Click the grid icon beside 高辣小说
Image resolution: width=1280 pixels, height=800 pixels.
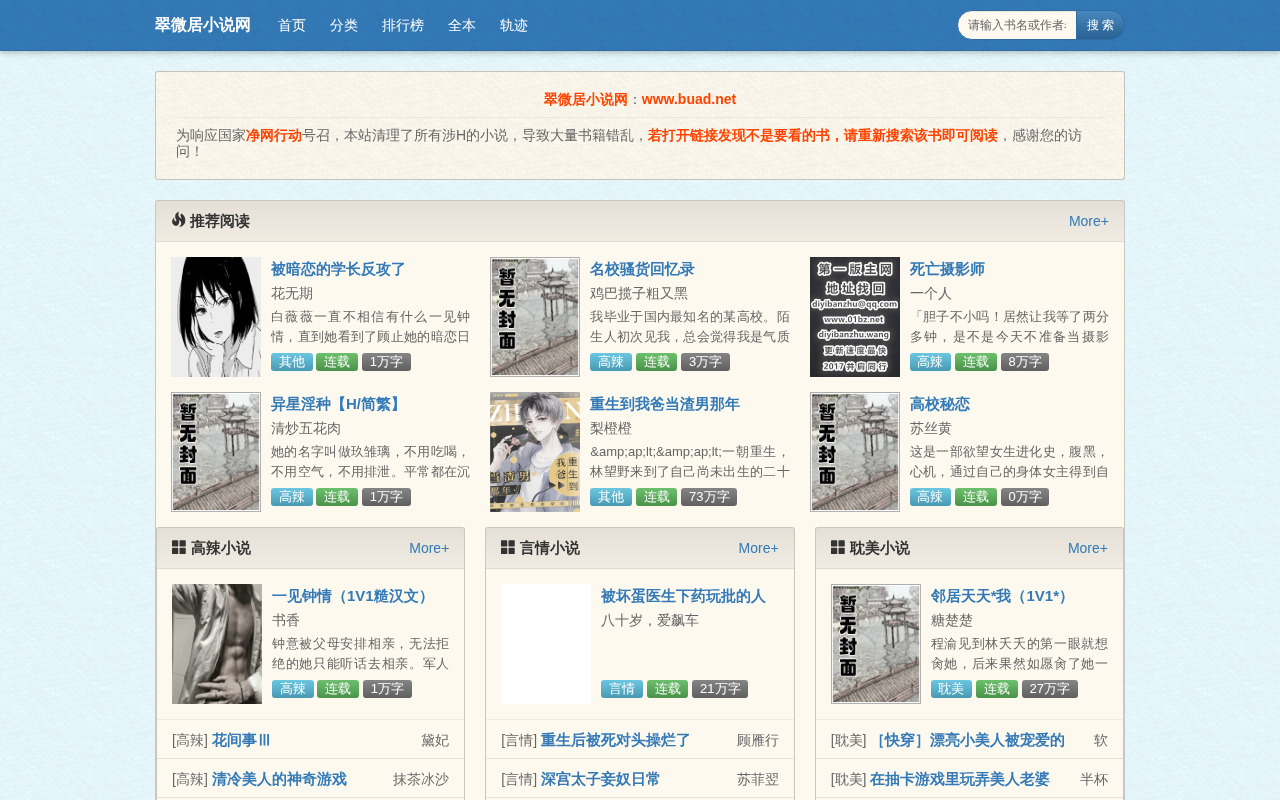pos(179,547)
